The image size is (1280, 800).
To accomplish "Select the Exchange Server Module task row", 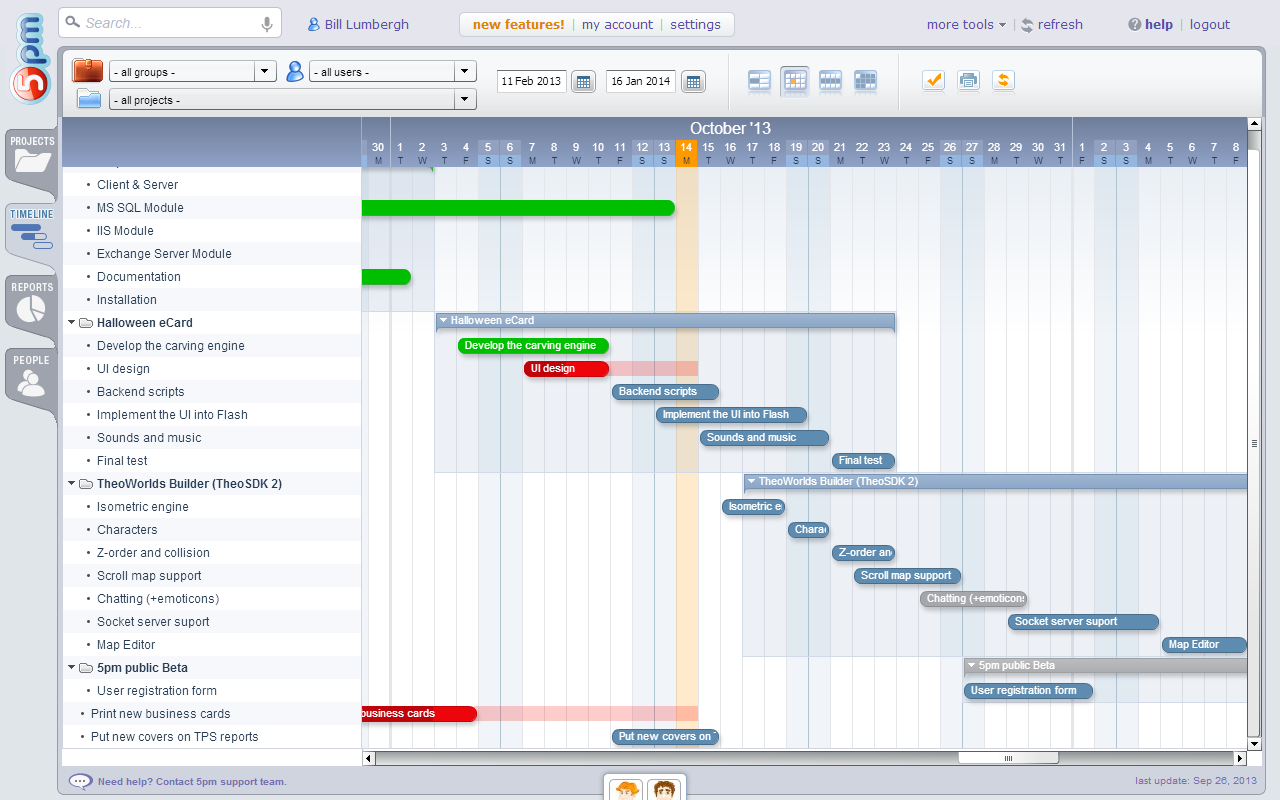I will (x=212, y=254).
